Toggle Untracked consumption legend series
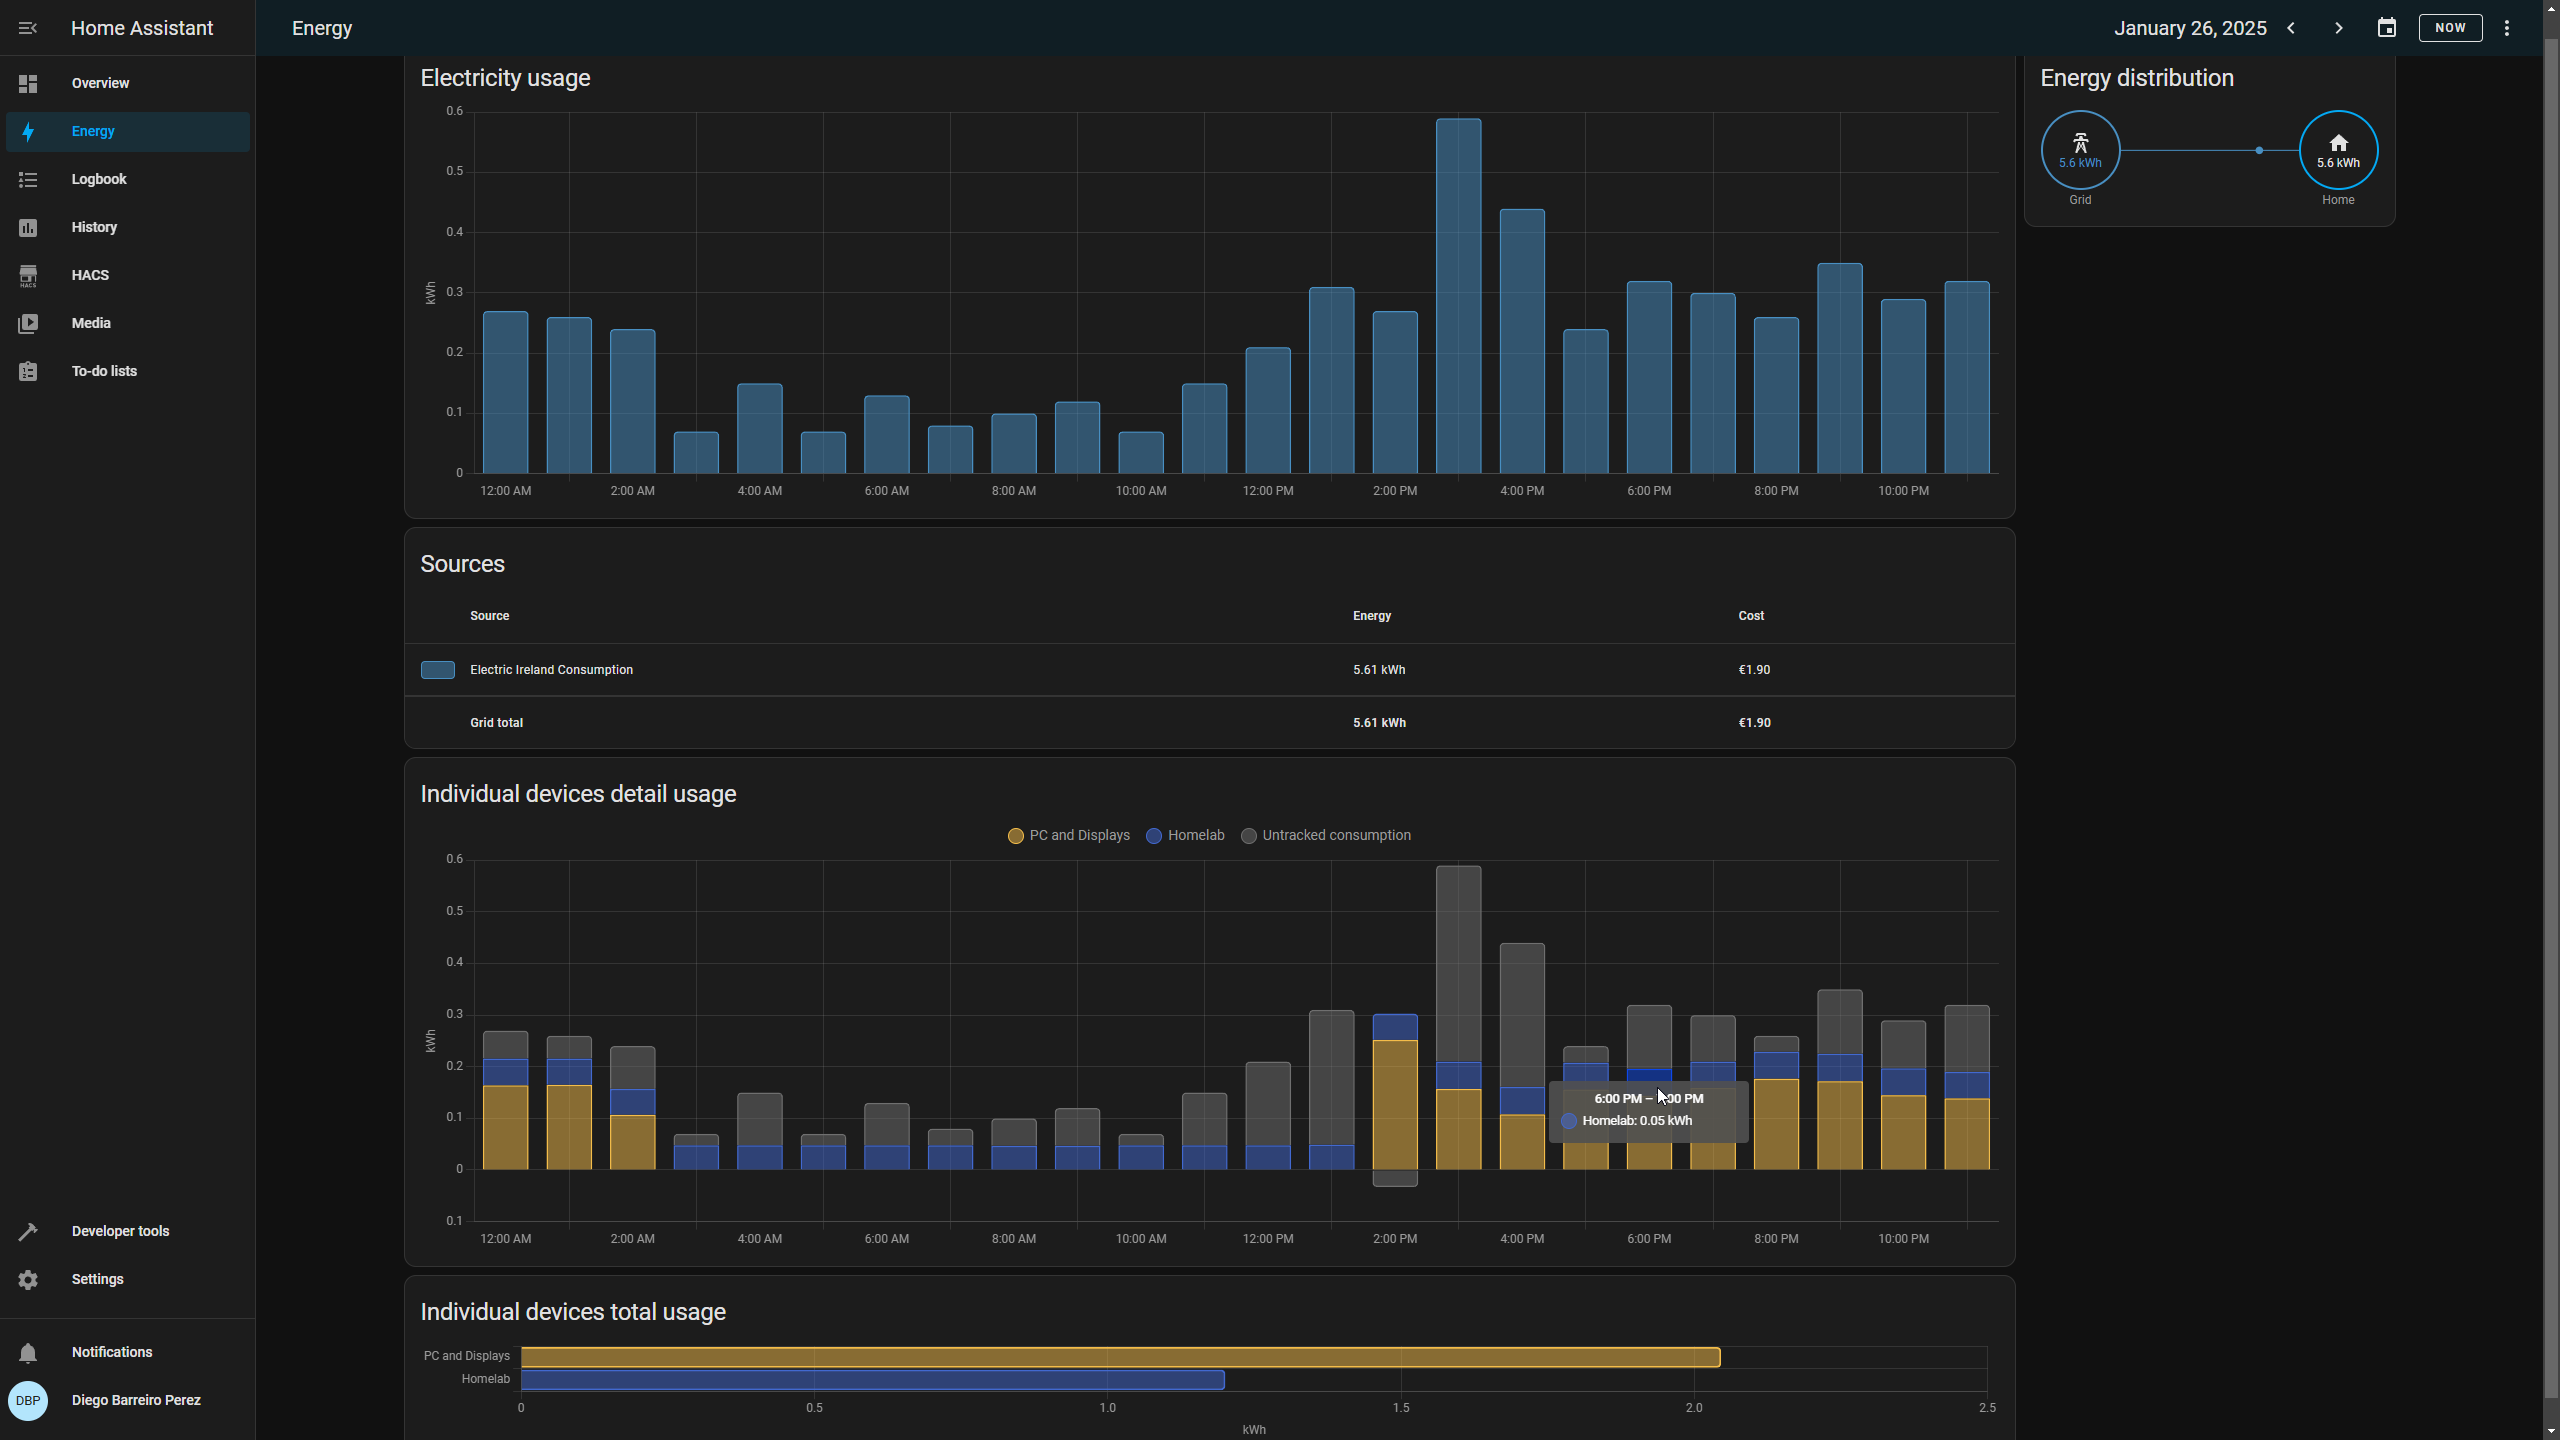Viewport: 2560px width, 1440px height. (1326, 836)
